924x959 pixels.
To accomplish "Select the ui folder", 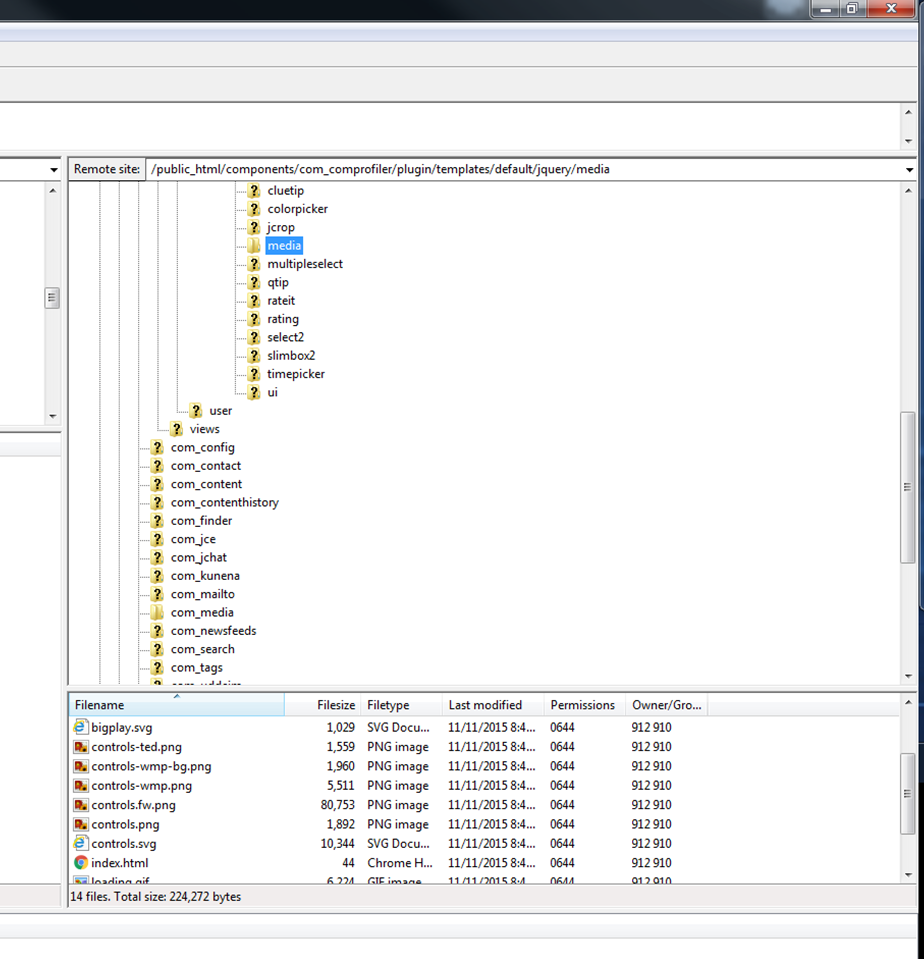I will coord(273,393).
